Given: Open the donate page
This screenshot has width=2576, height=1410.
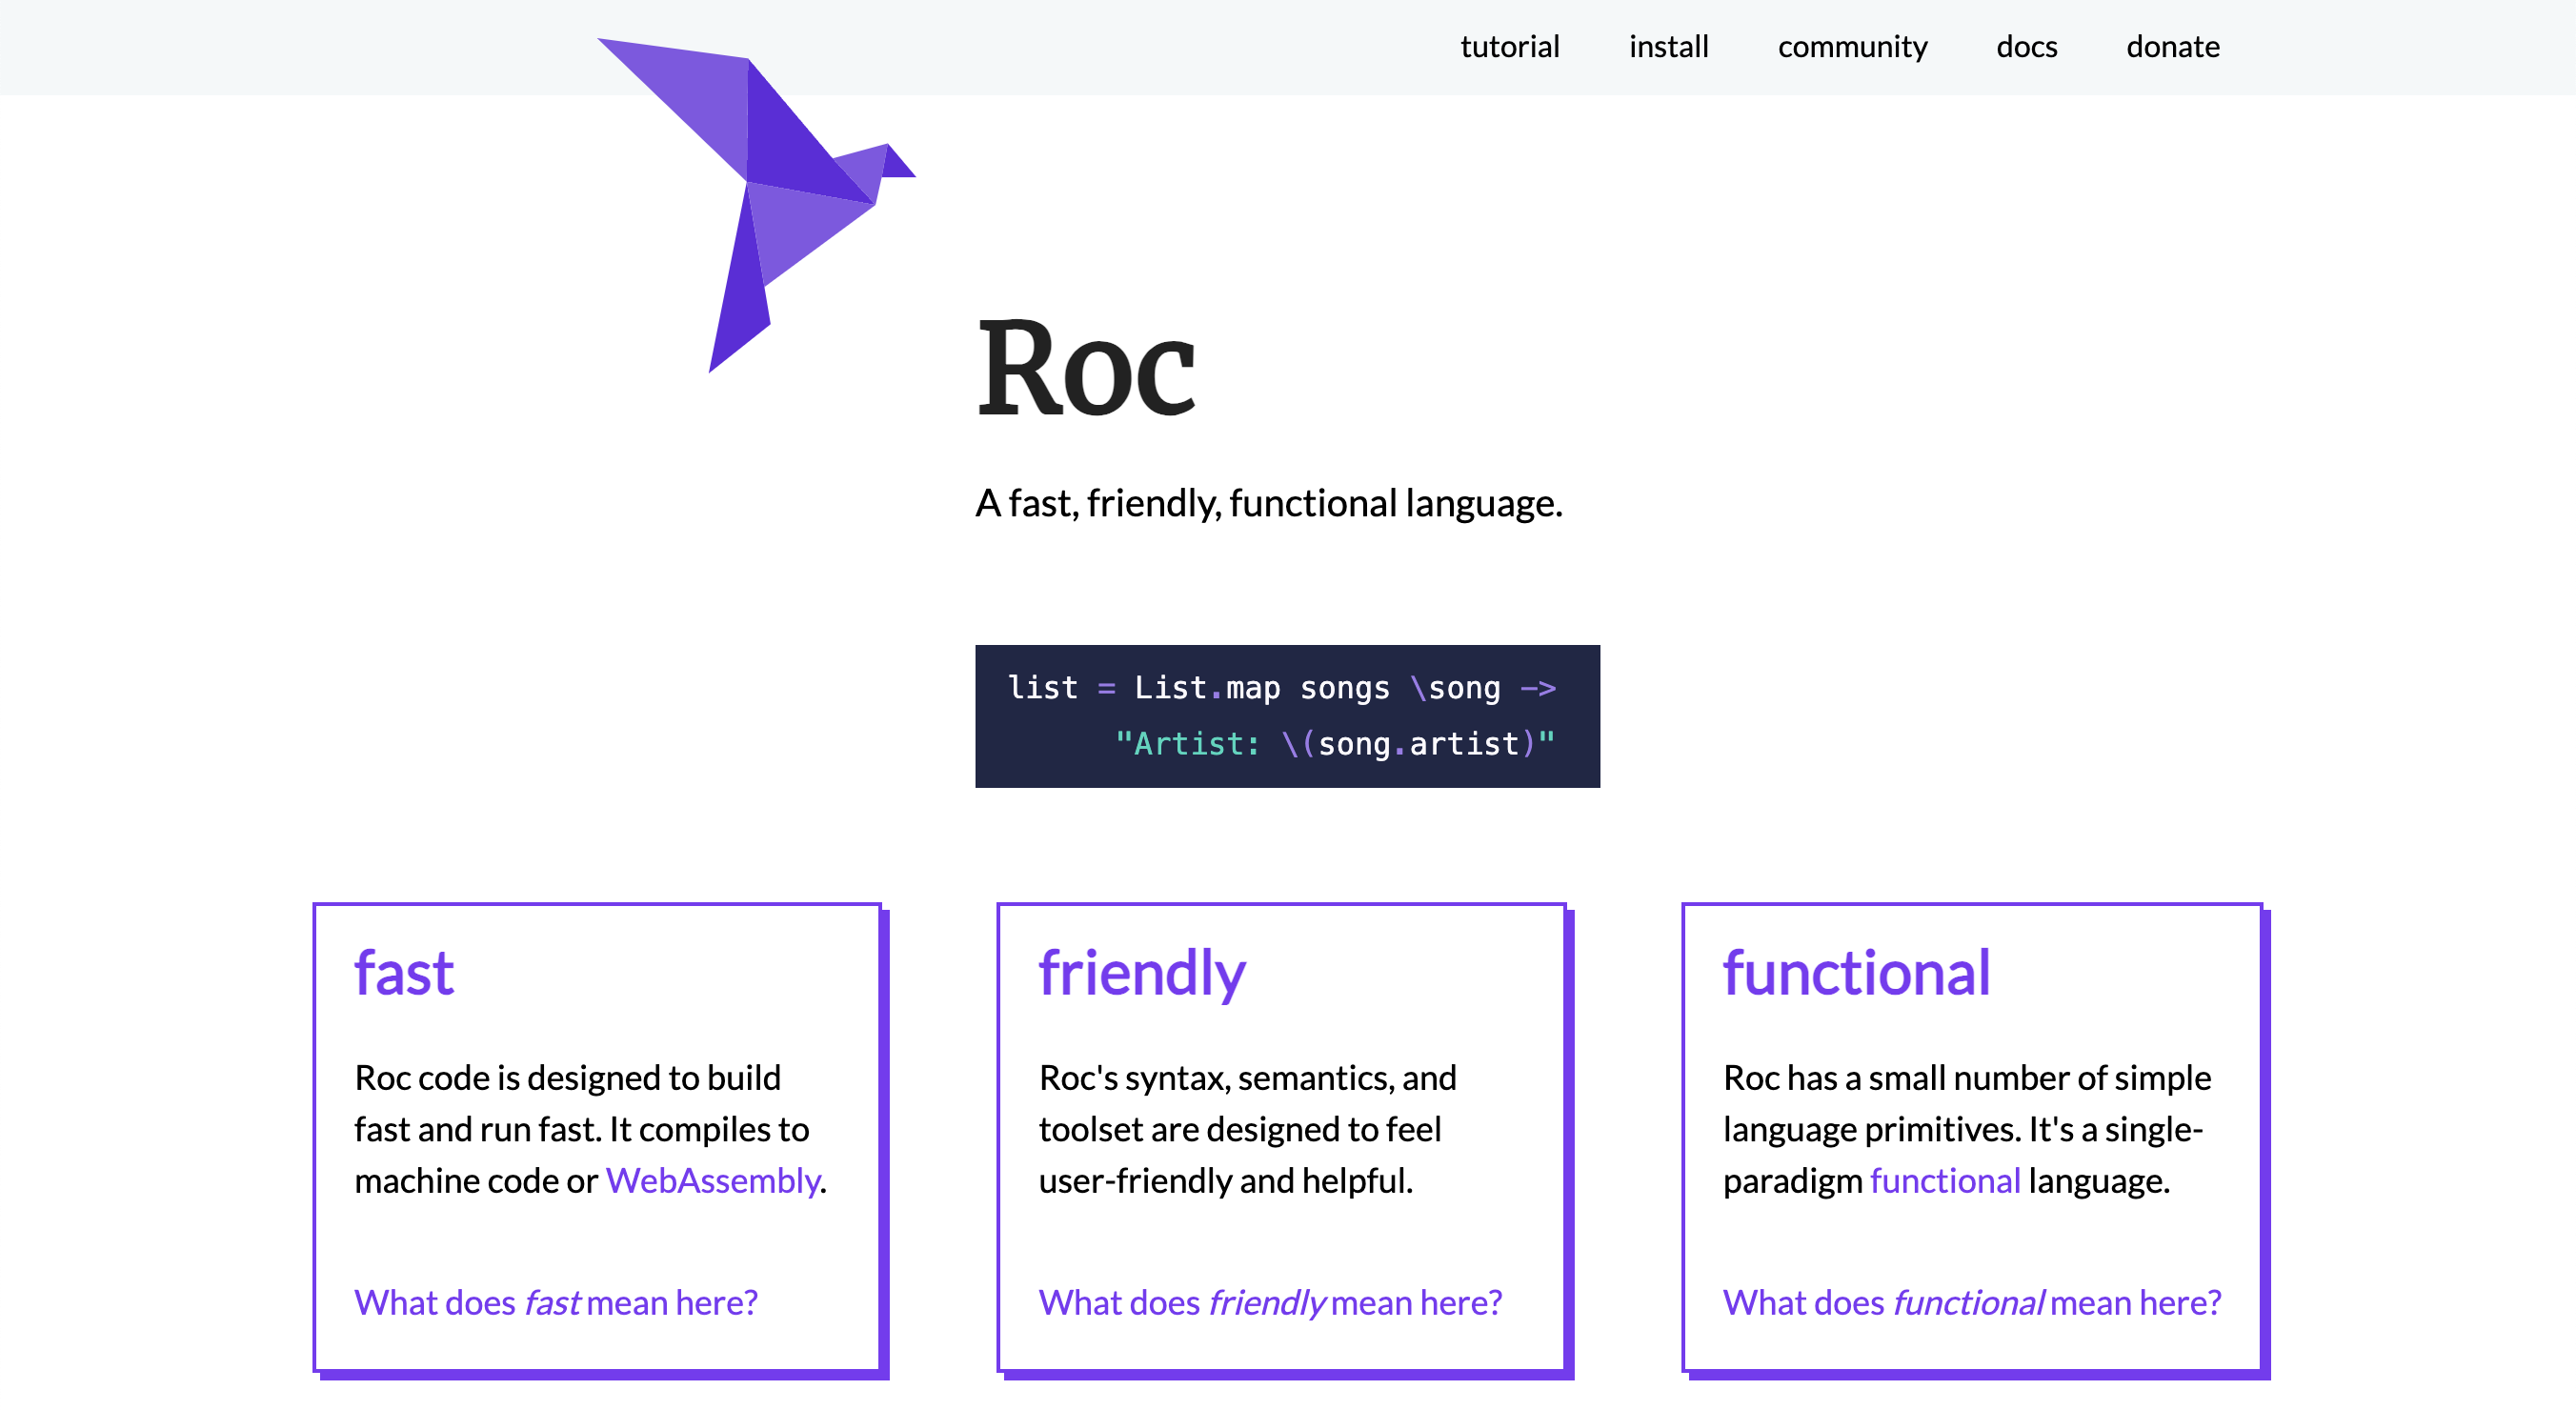Looking at the screenshot, I should (x=2172, y=47).
